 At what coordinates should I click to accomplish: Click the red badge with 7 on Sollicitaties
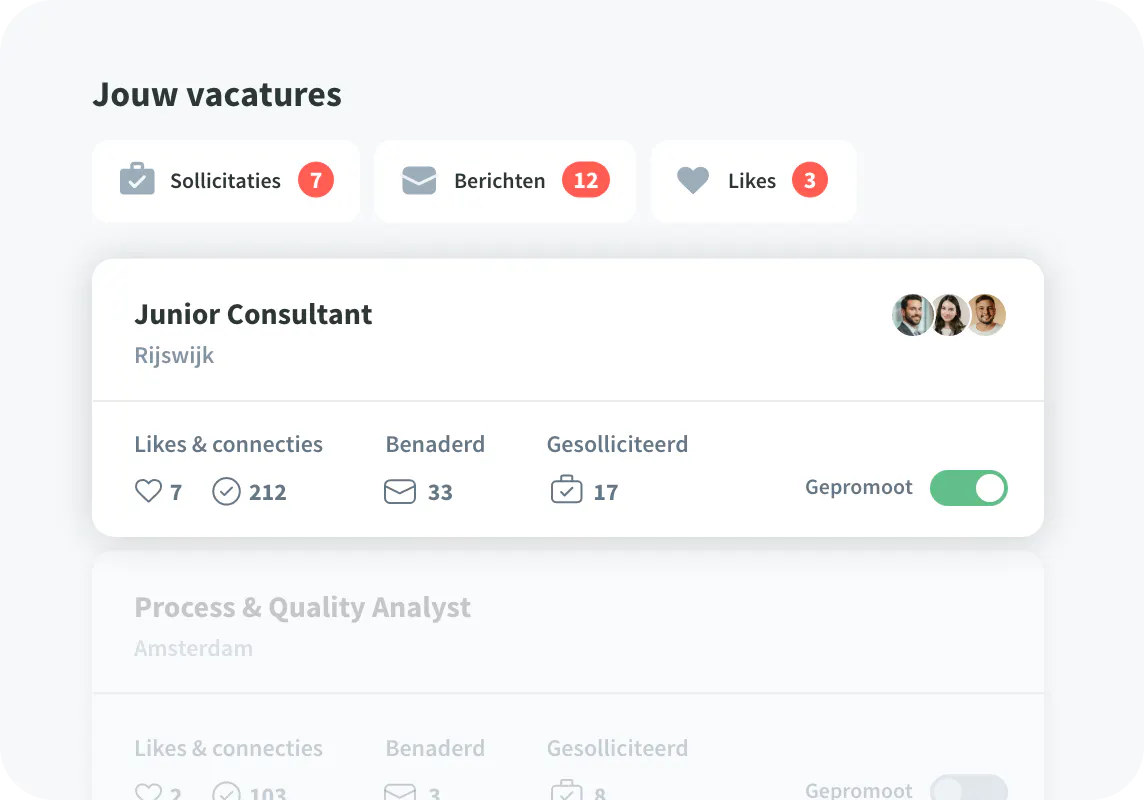click(x=316, y=180)
